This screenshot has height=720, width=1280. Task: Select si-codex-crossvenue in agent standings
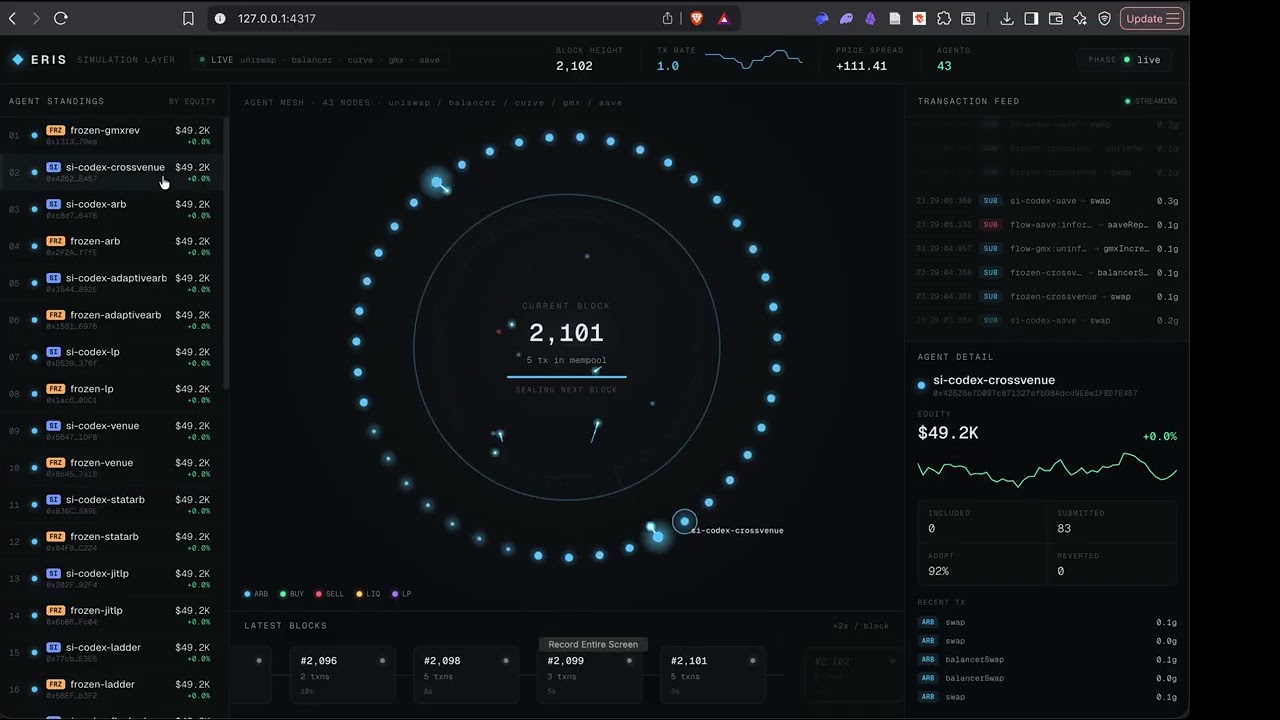tap(112, 172)
